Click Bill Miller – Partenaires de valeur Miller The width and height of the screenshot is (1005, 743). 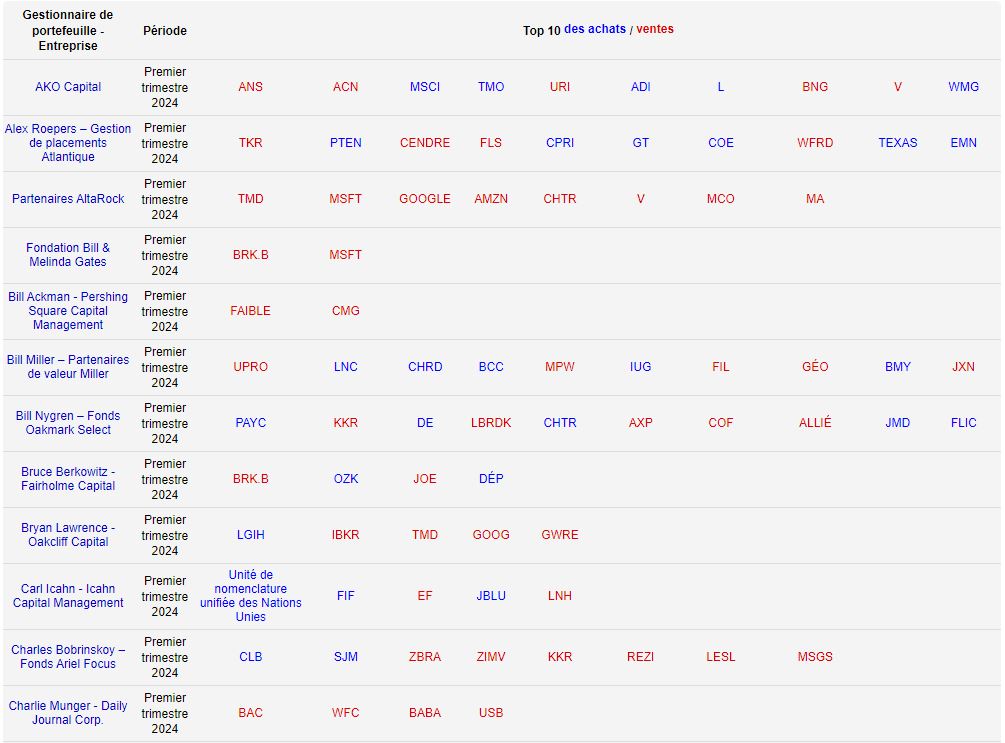tap(68, 367)
